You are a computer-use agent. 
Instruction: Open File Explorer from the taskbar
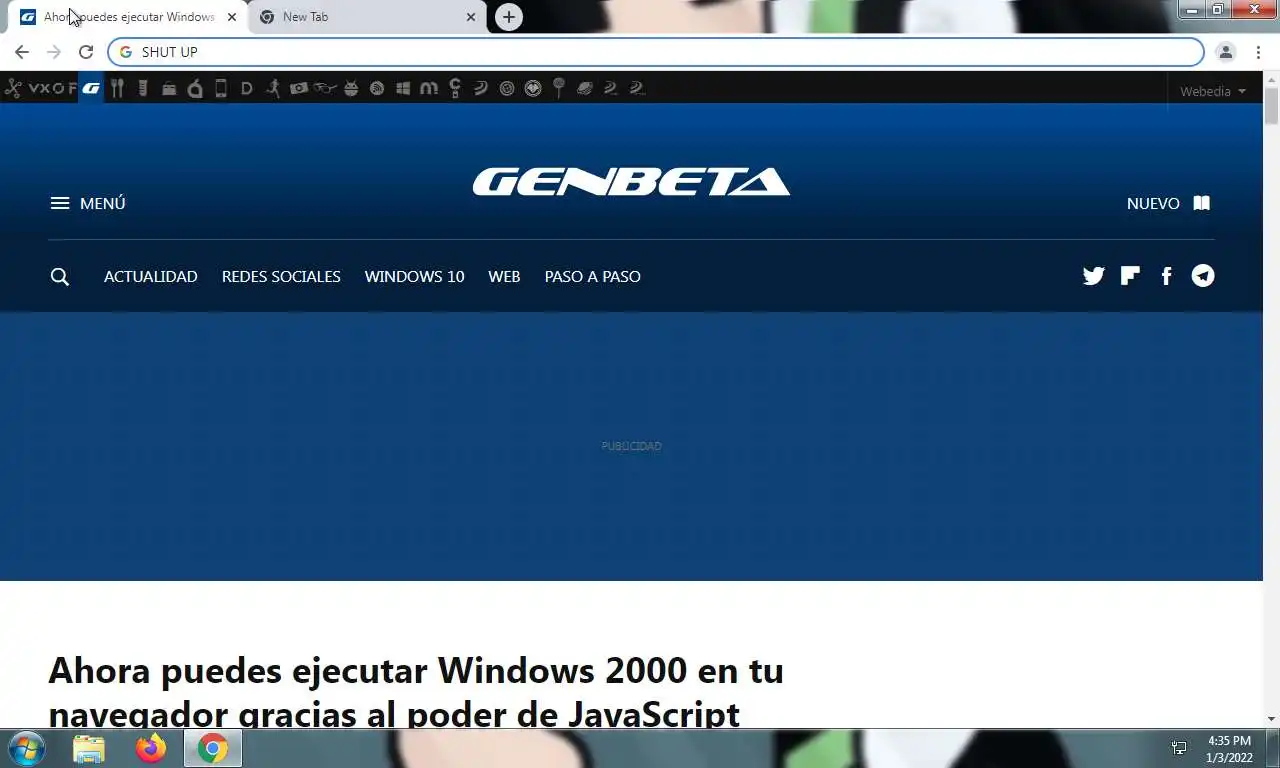point(89,748)
